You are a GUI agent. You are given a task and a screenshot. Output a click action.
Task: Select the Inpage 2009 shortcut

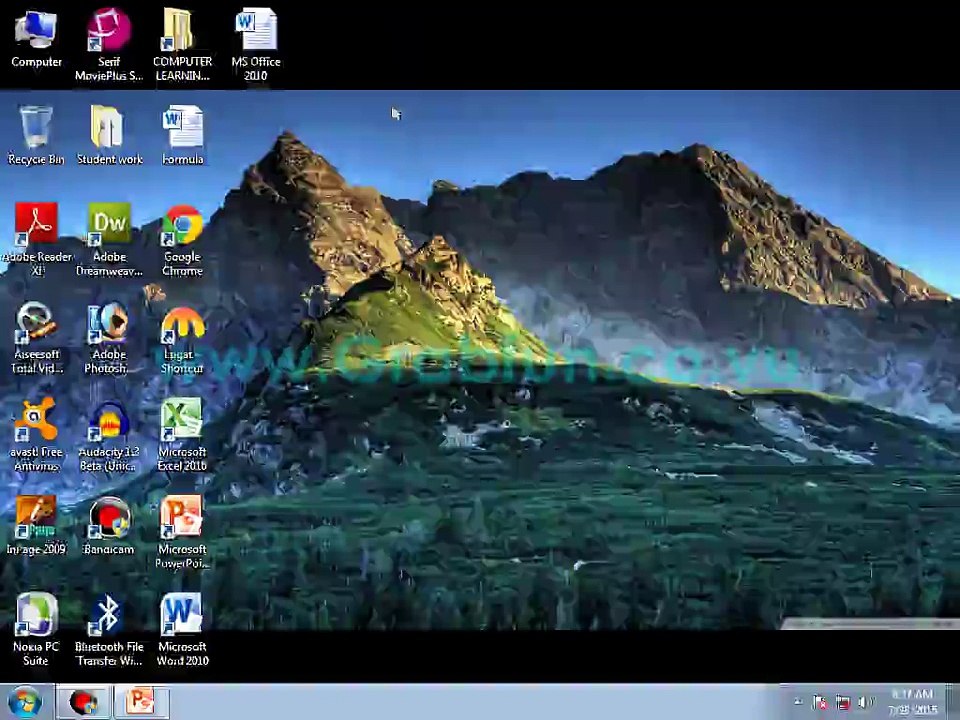coord(36,525)
